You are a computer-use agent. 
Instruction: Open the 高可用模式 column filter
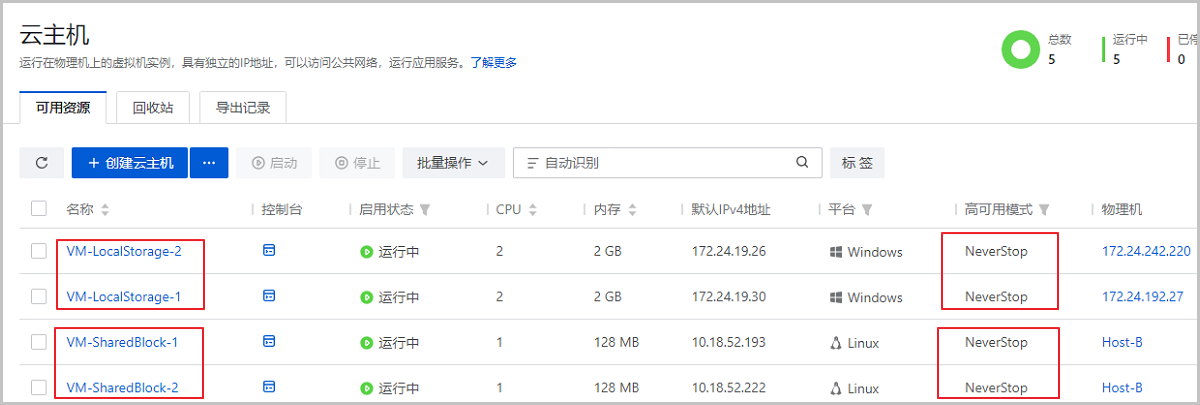pyautogui.click(x=1044, y=210)
